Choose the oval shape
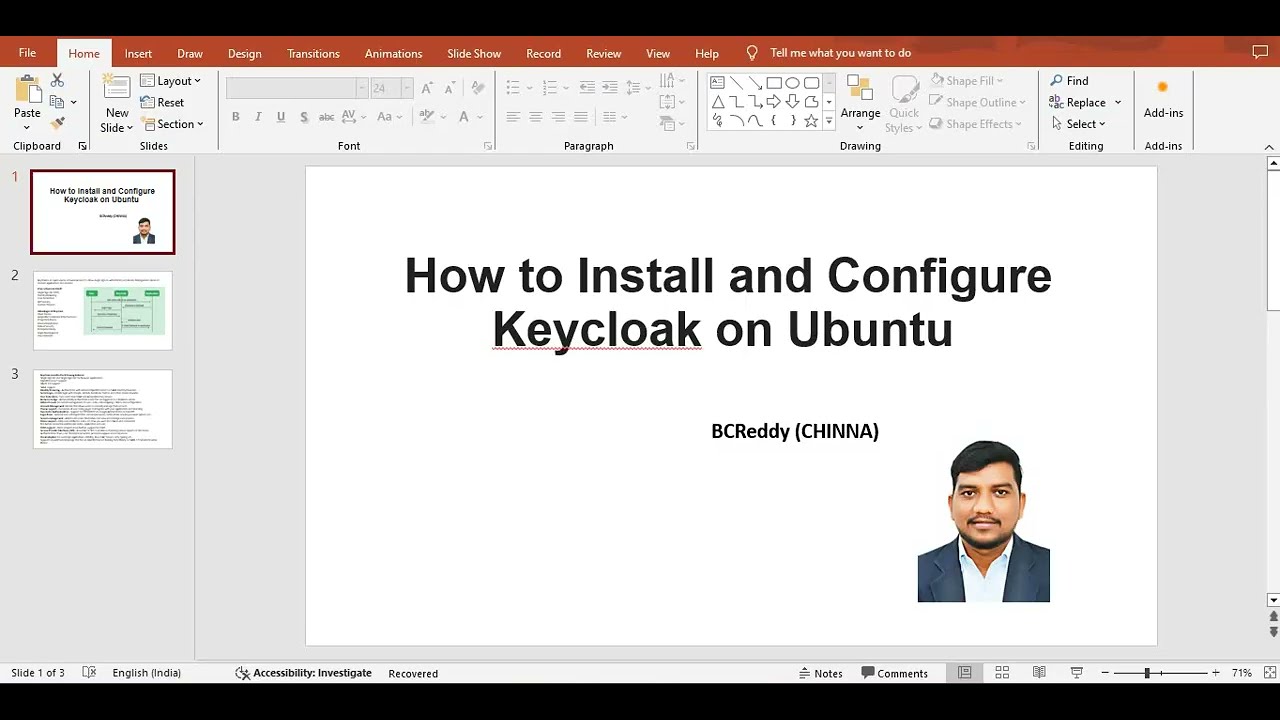Screen dimensions: 1280x720 click(792, 83)
